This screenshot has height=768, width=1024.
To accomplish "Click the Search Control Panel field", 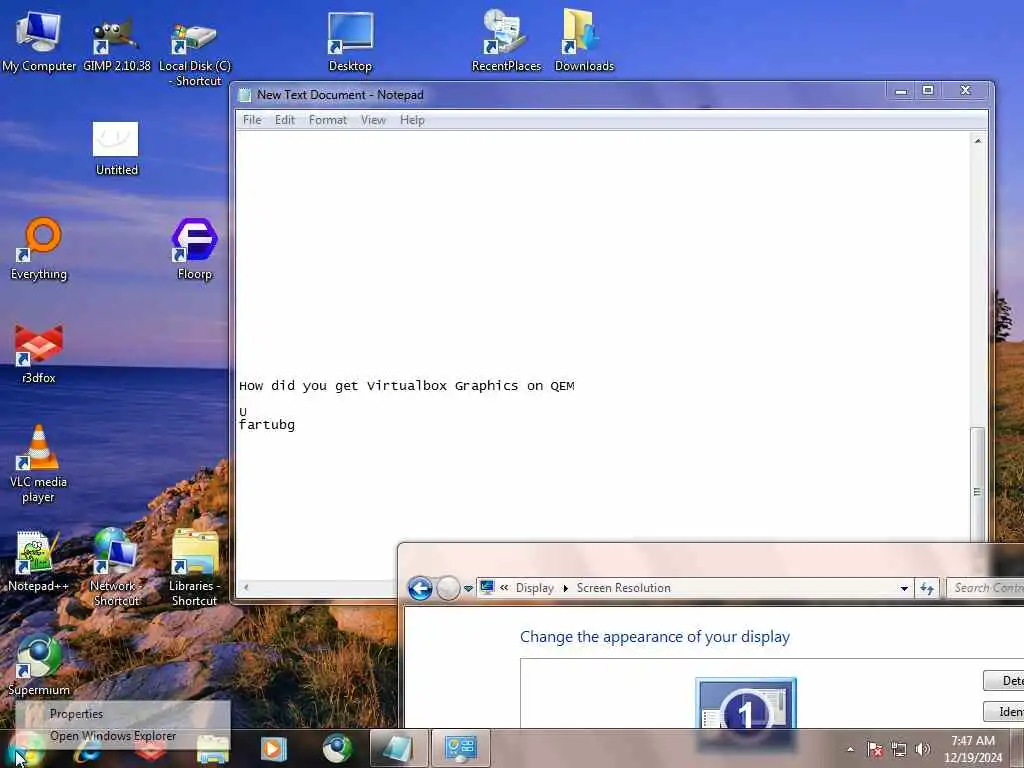I will (986, 588).
